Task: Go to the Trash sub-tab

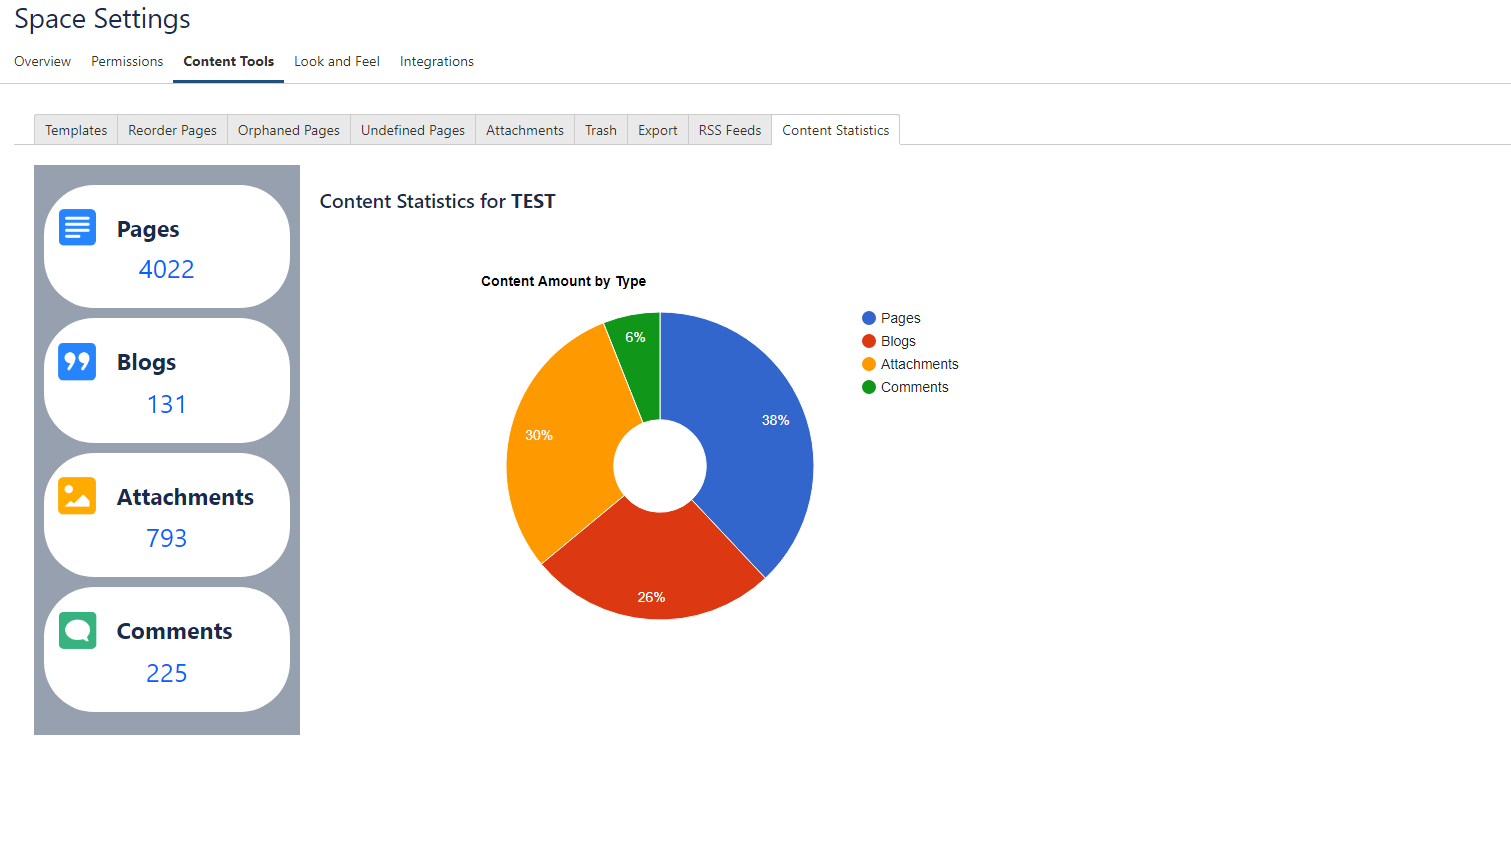Action: click(x=601, y=130)
